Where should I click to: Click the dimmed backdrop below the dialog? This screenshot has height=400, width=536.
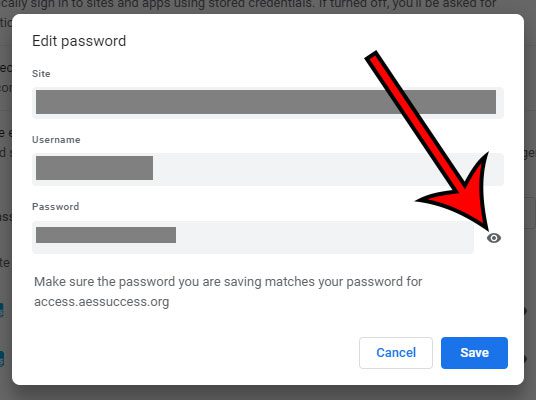pos(268,393)
